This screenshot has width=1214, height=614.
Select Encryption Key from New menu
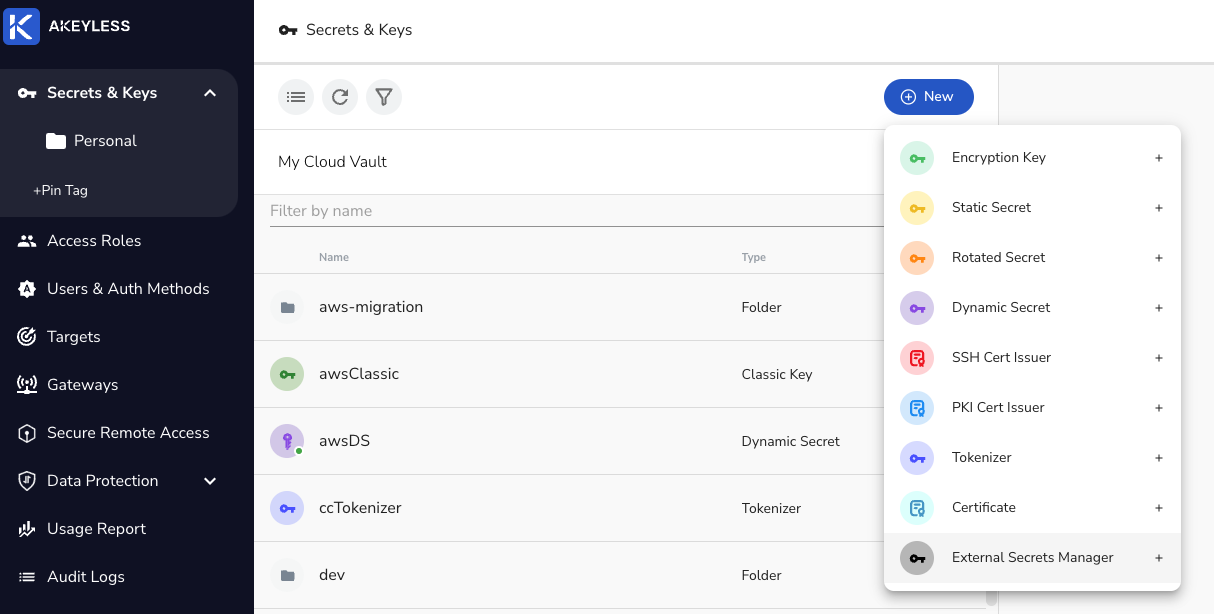coord(1032,158)
